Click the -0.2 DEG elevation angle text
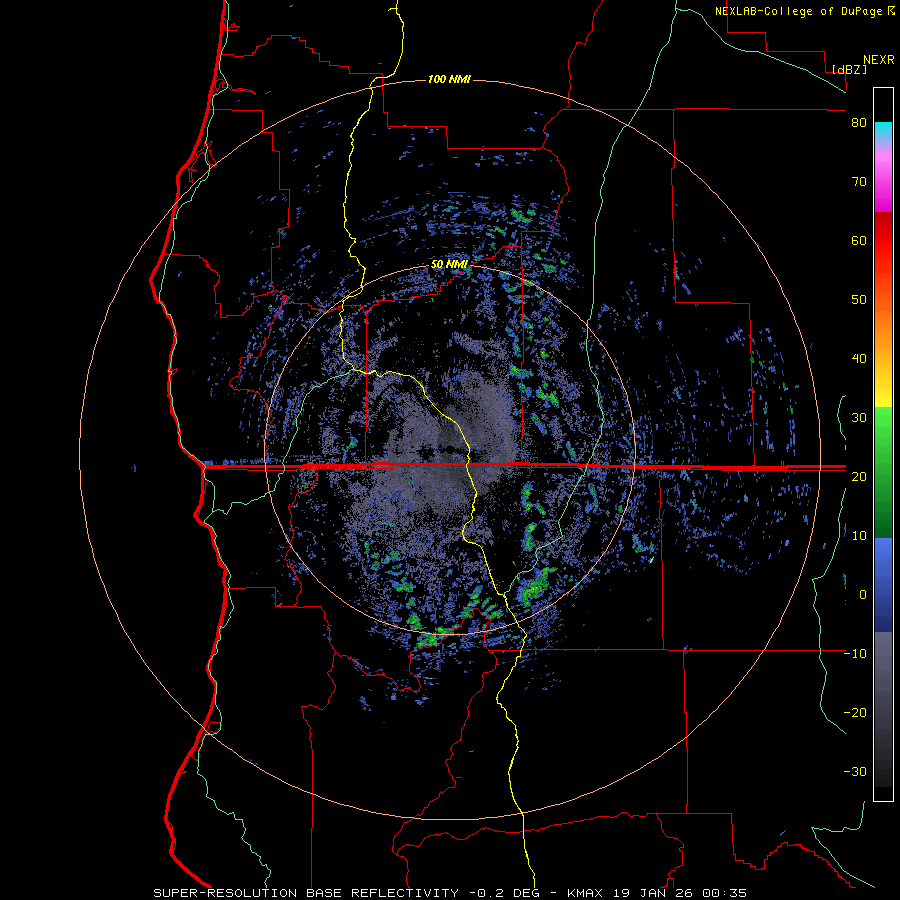Viewport: 900px width, 900px height. coord(505,893)
